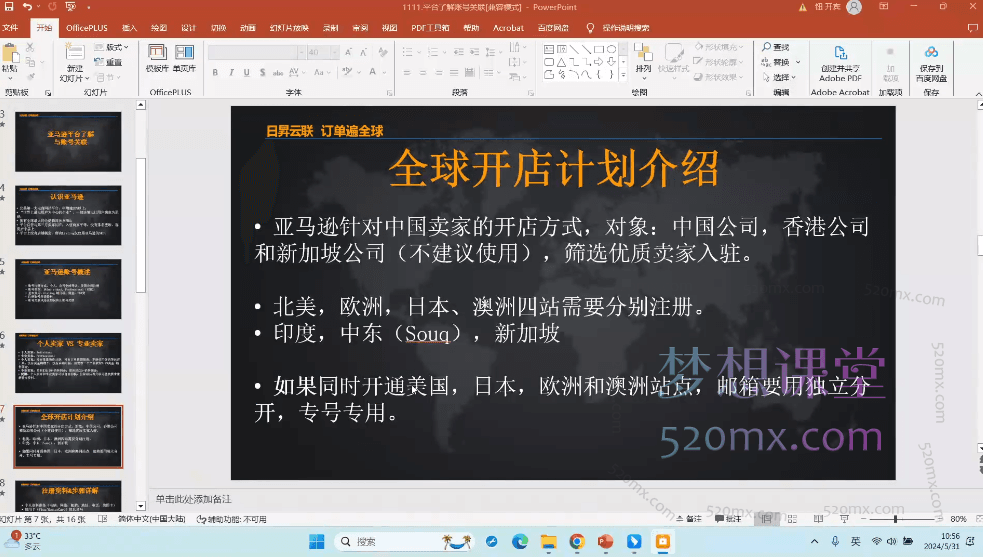Viewport: 983px width, 557px height.
Task: Click the 80% zoom level
Action: (958, 519)
